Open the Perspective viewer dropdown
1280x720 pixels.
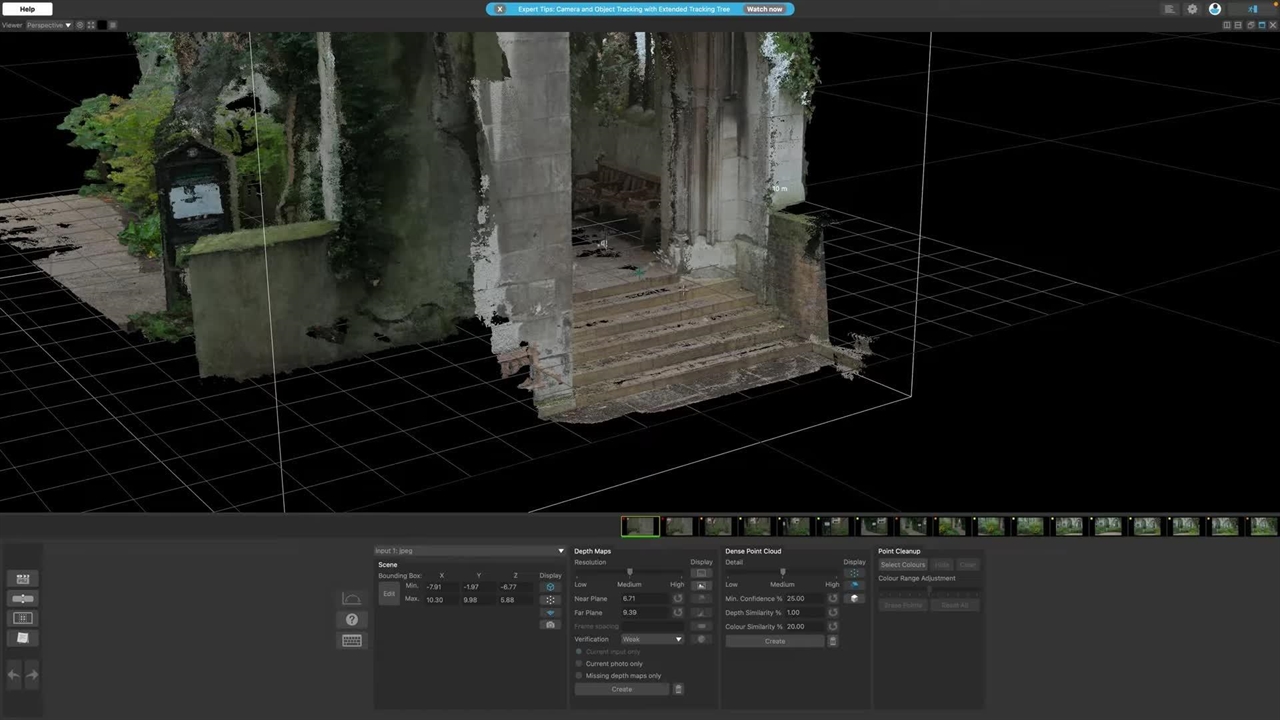point(48,25)
